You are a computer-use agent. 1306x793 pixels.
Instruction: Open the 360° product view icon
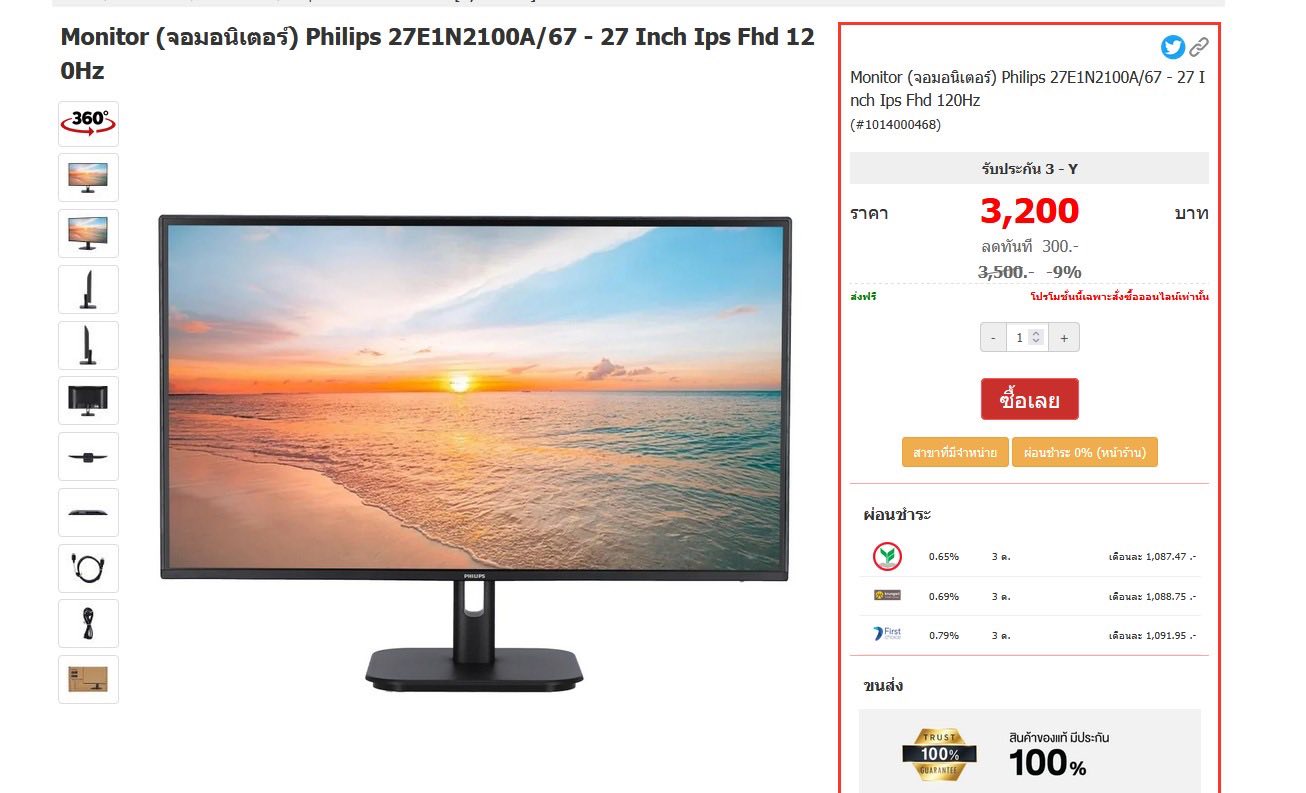[x=88, y=124]
